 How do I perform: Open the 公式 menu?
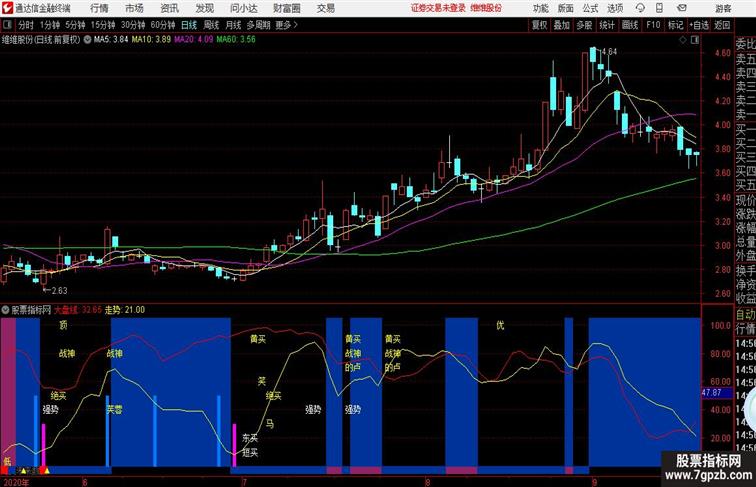click(590, 8)
